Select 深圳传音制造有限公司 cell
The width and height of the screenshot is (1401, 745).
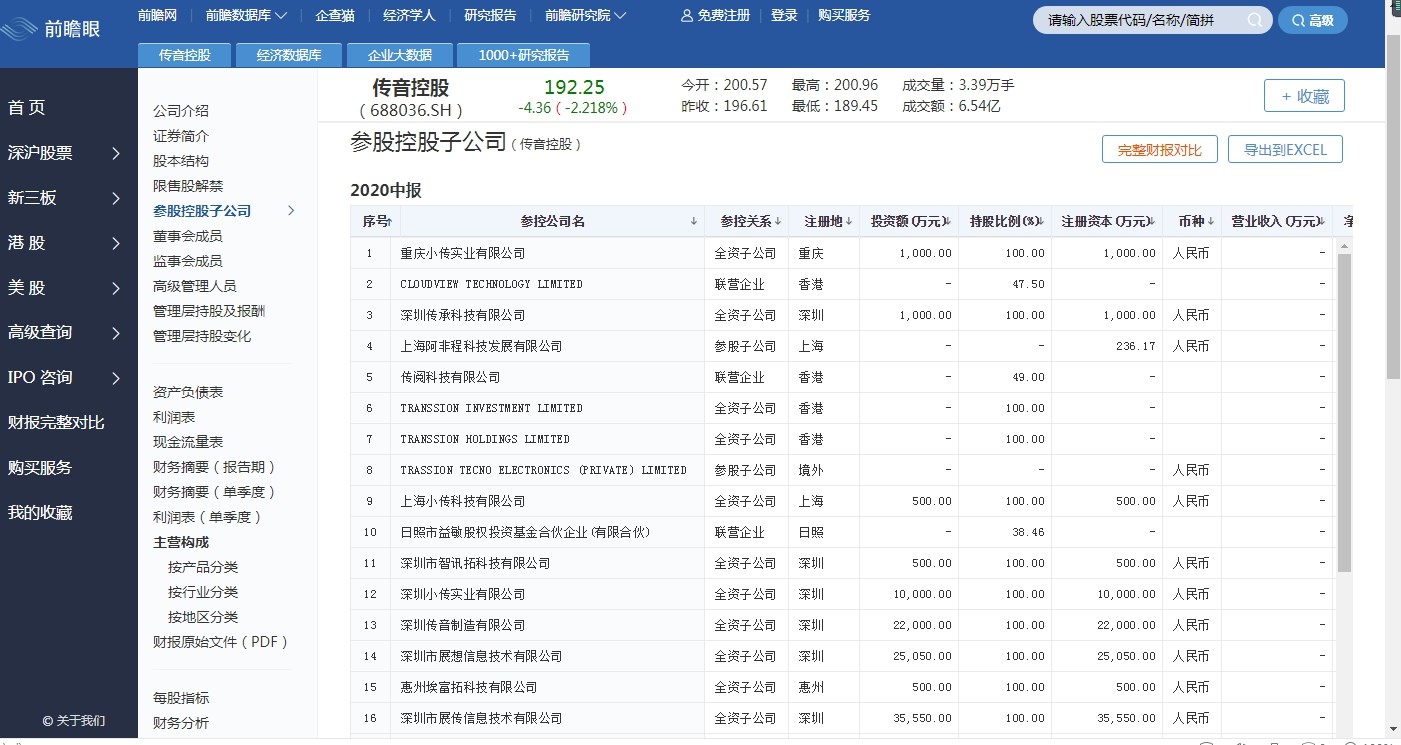coord(463,625)
